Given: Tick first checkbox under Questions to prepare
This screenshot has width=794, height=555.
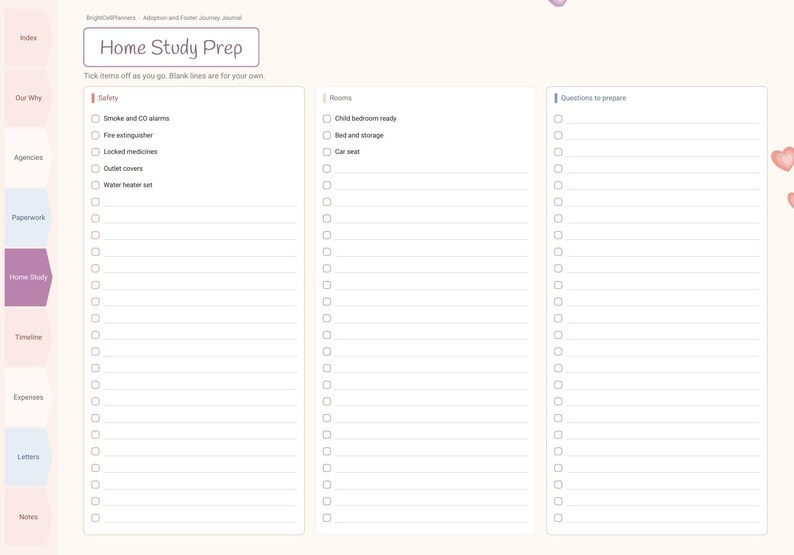Looking at the screenshot, I should [558, 118].
